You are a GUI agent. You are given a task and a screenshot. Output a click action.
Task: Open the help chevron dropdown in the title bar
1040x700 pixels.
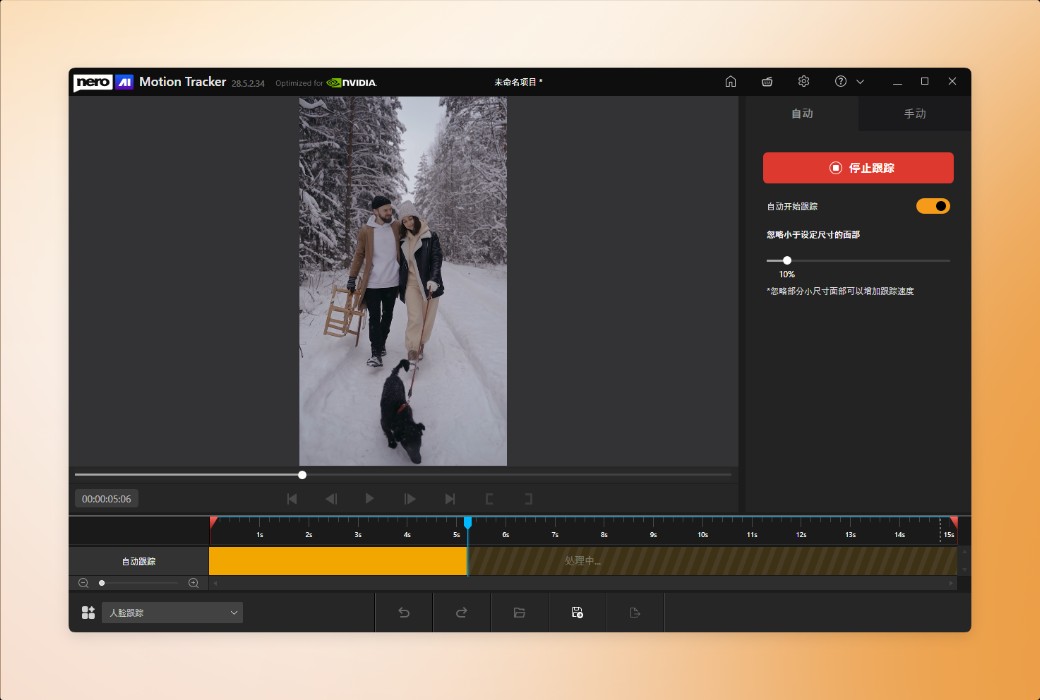pyautogui.click(x=858, y=81)
